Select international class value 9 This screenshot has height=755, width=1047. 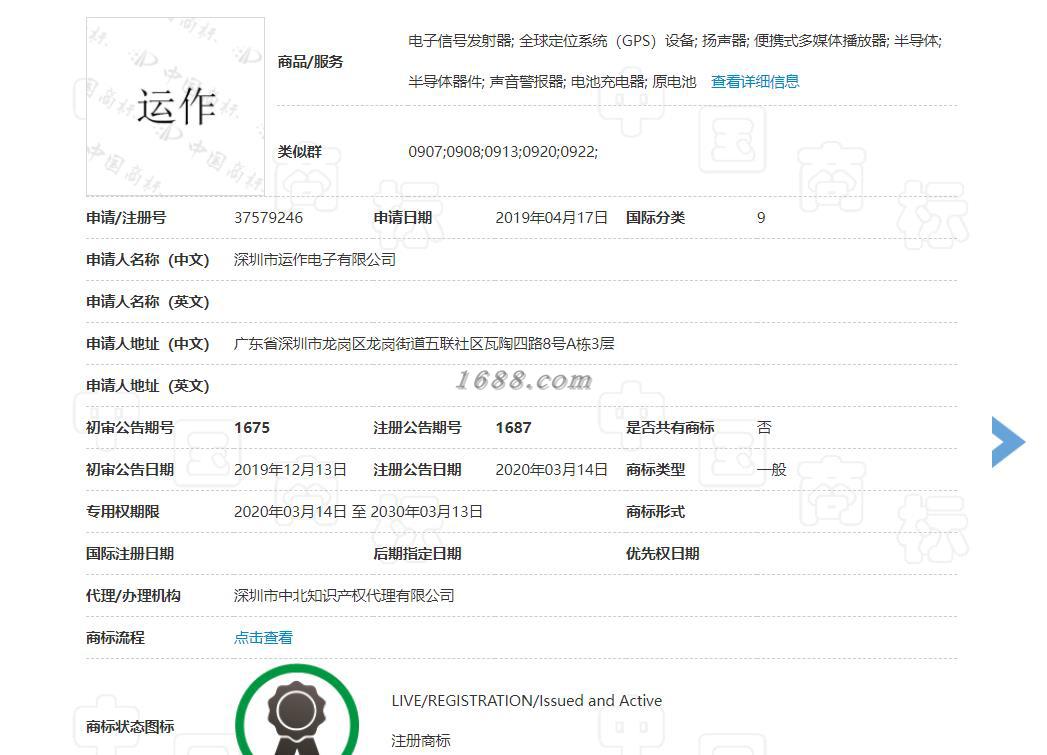pyautogui.click(x=761, y=218)
